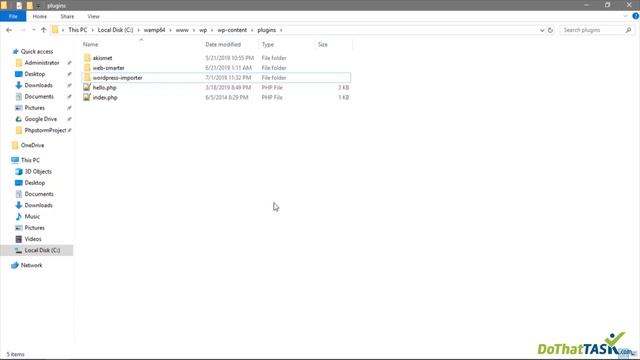Screen dimensions: 640x360
Task: Select the hello.php file
Action: [x=104, y=87]
